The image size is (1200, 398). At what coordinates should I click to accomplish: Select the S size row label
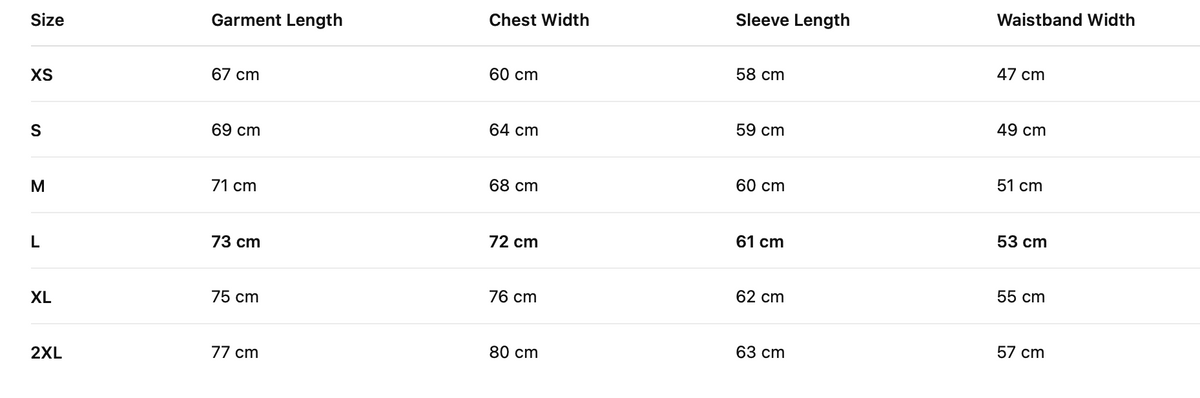point(36,130)
